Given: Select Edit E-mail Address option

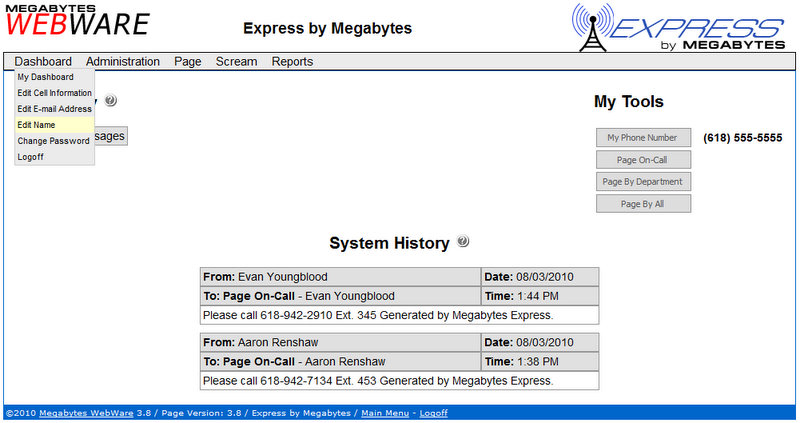Looking at the screenshot, I should coord(54,109).
